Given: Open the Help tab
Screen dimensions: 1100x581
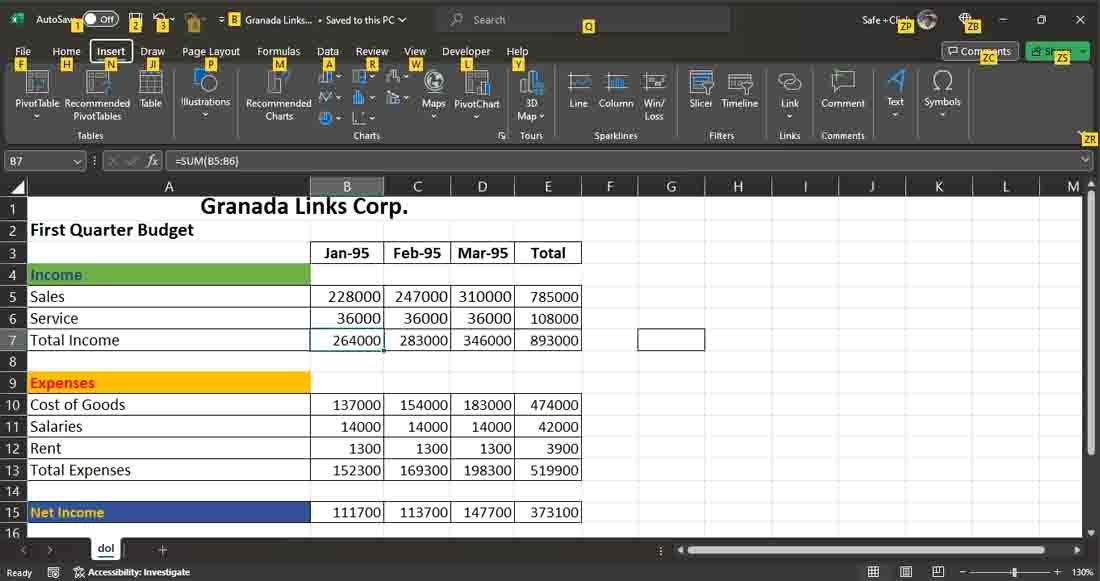Looking at the screenshot, I should click(x=517, y=51).
